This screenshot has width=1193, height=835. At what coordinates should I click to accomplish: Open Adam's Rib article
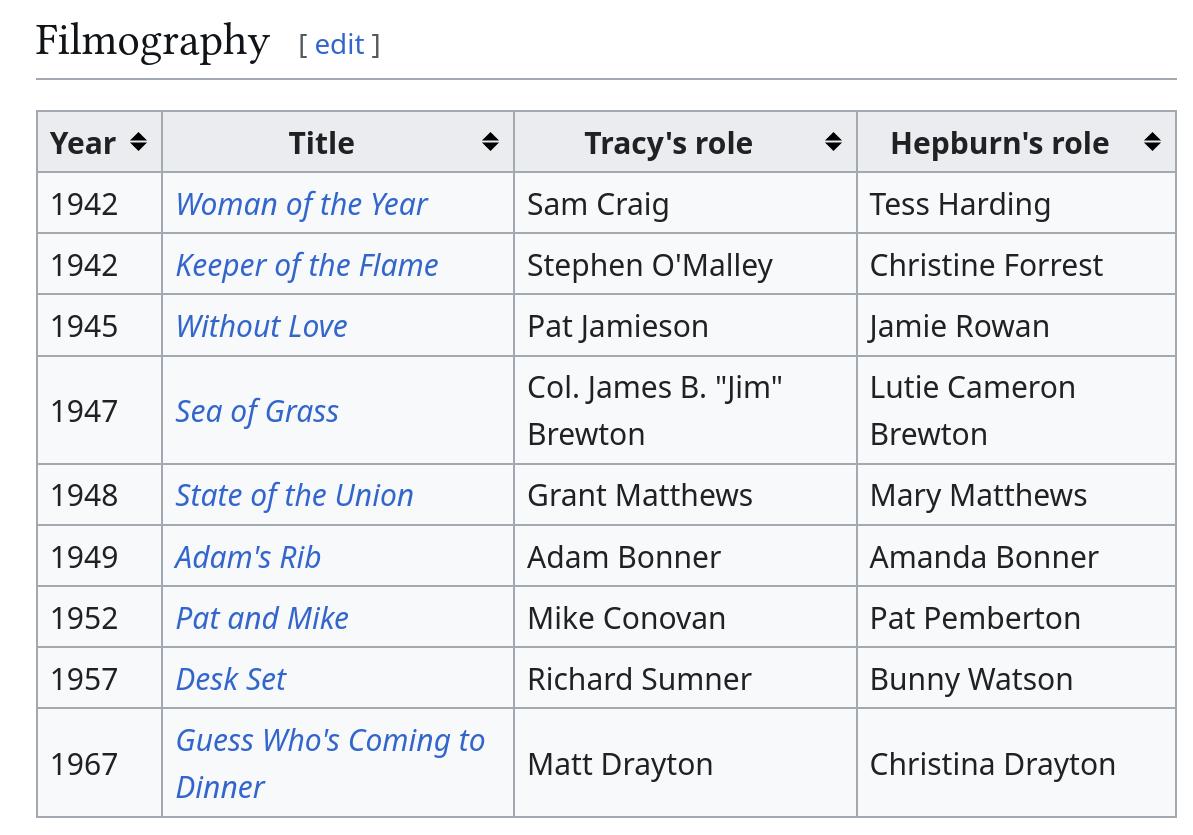[248, 557]
